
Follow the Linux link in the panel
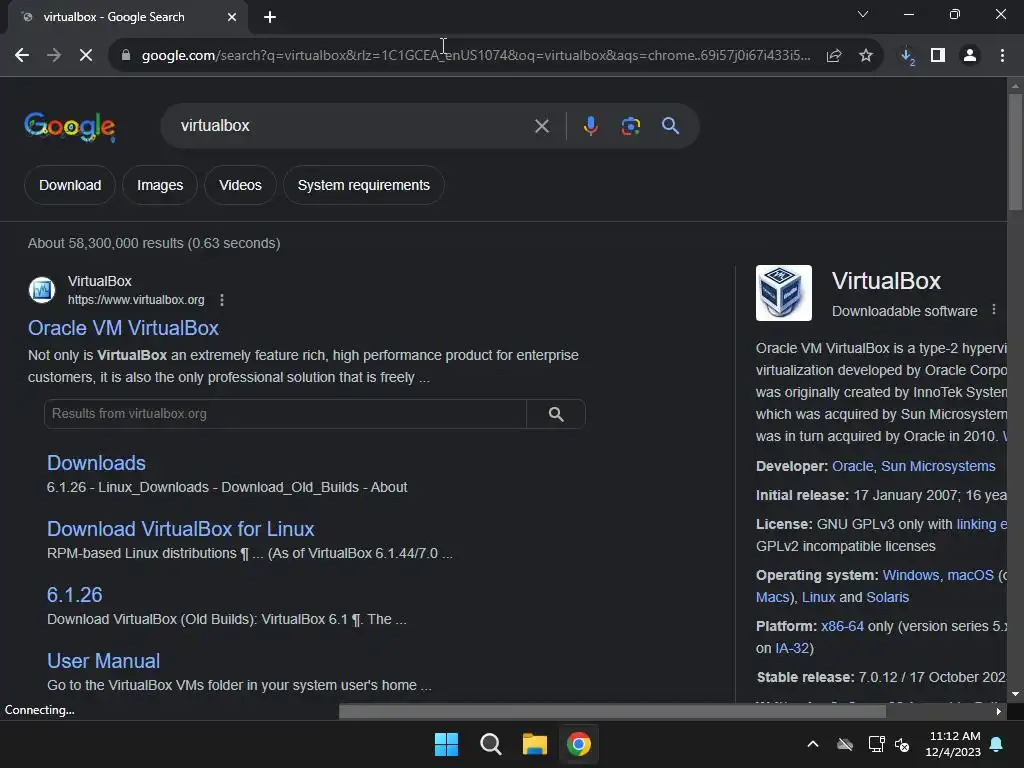click(x=818, y=598)
